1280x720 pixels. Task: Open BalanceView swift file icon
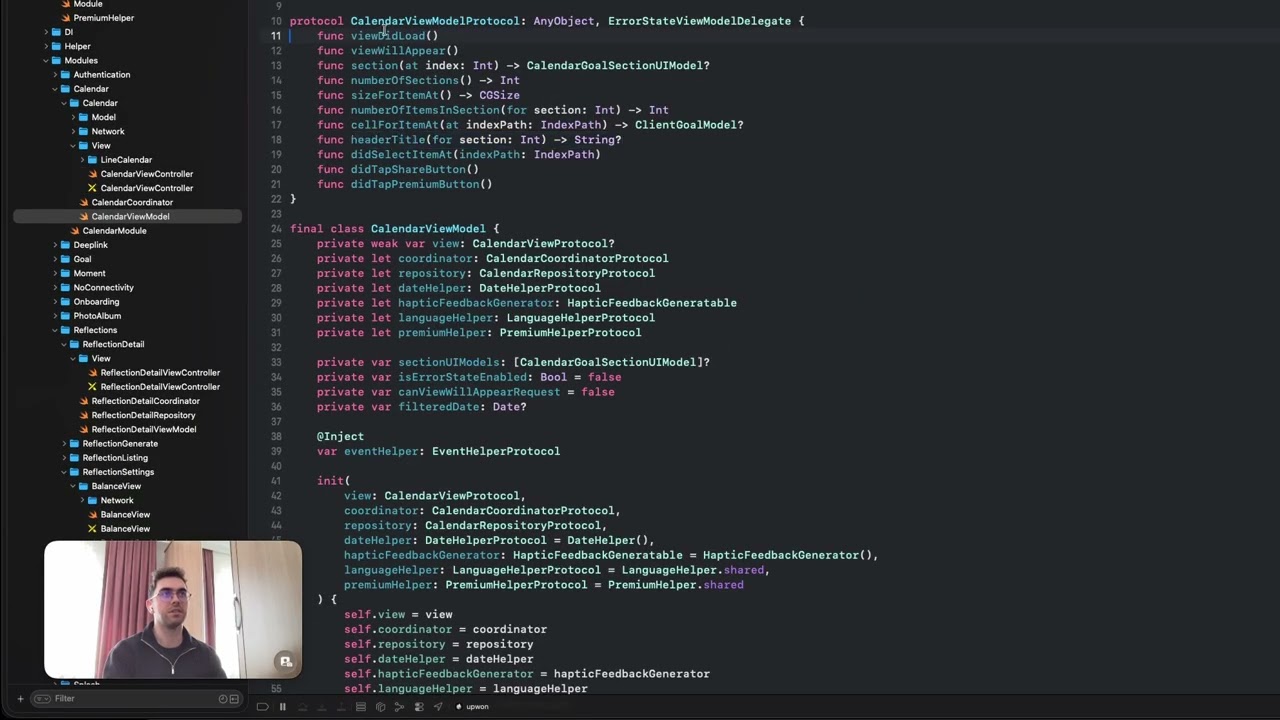coord(92,514)
